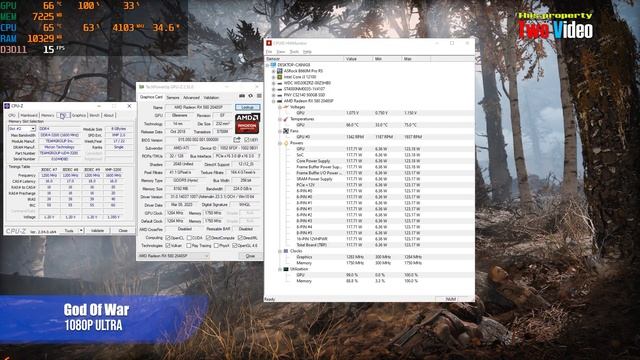This screenshot has width=640, height=360.
Task: Click the Voltages category icon in HWMonitor
Action: point(286,107)
